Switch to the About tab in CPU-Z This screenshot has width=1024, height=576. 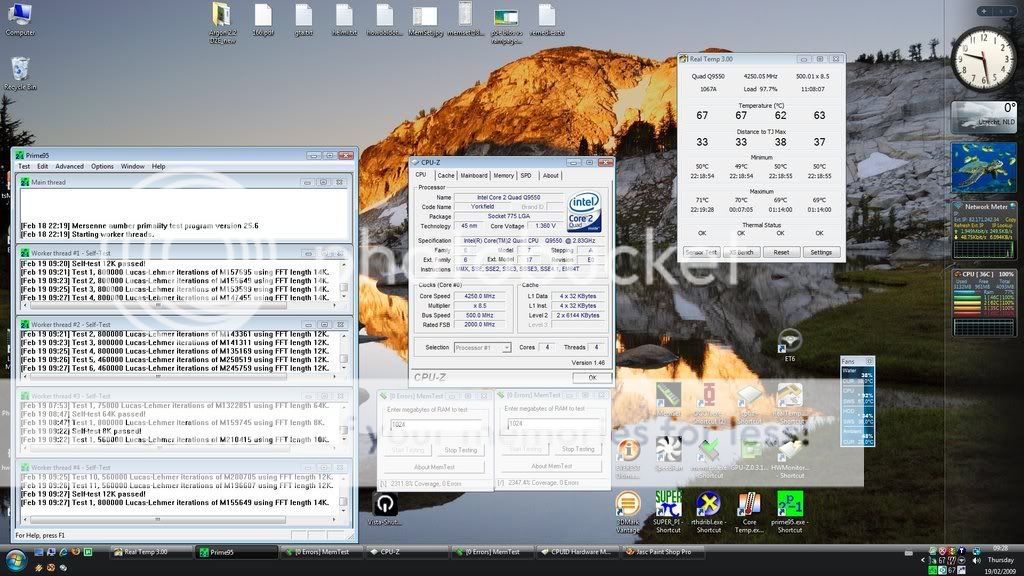551,176
